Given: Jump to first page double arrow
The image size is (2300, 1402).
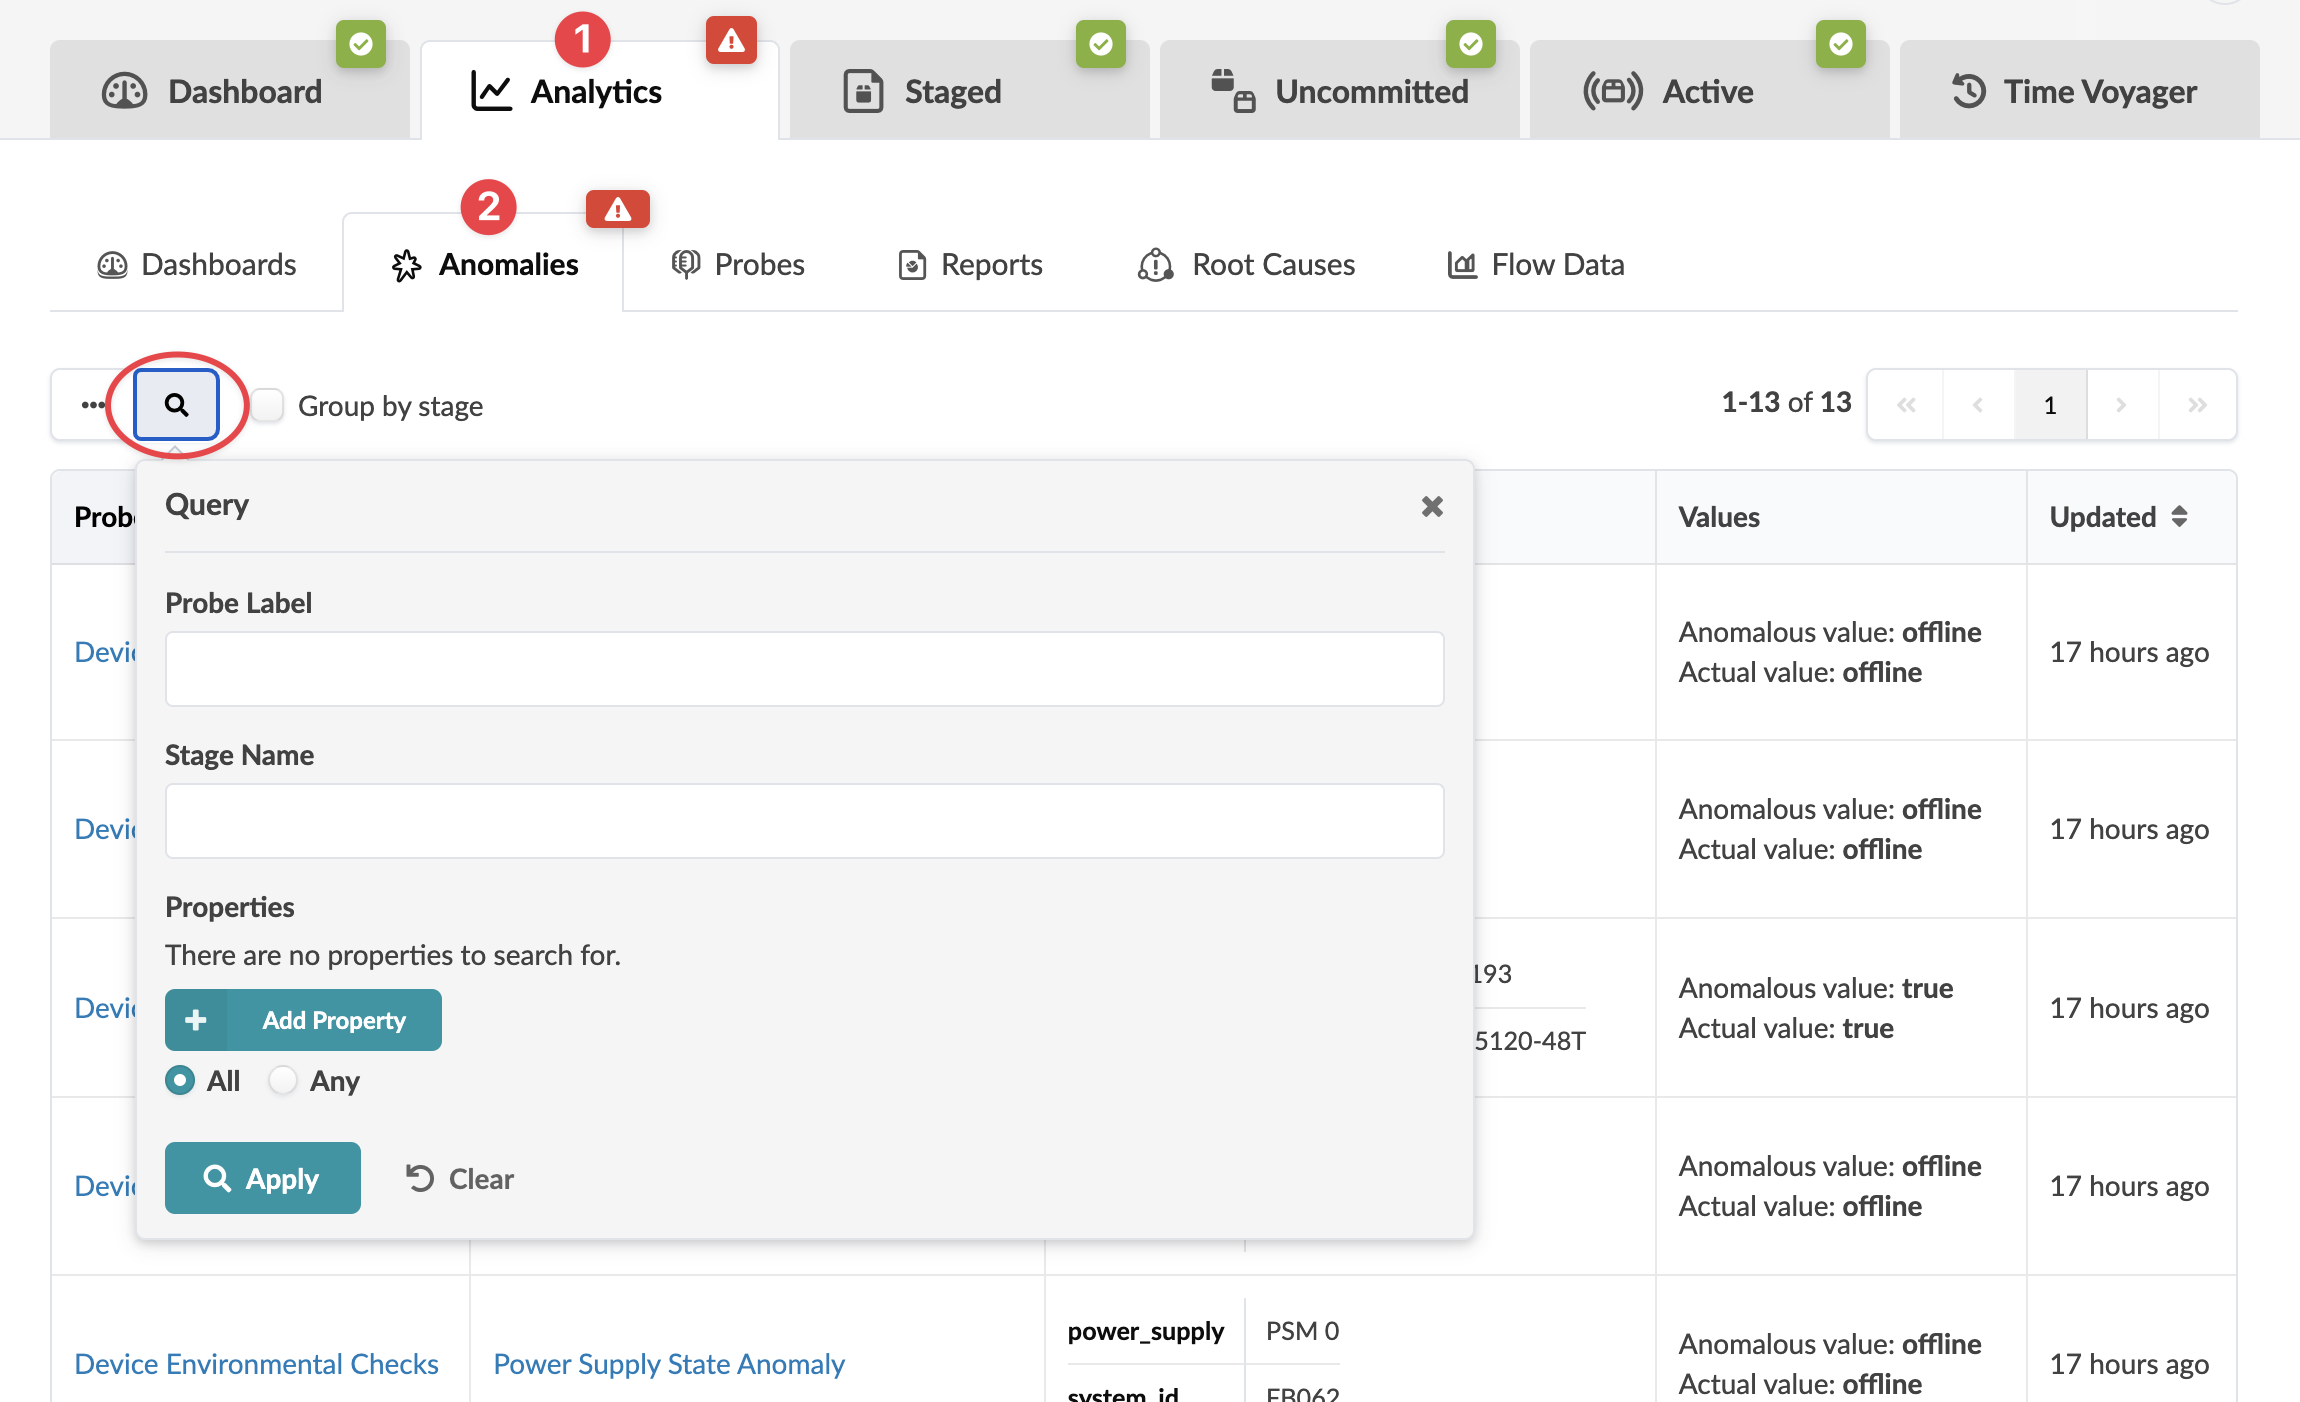Looking at the screenshot, I should tap(1906, 405).
